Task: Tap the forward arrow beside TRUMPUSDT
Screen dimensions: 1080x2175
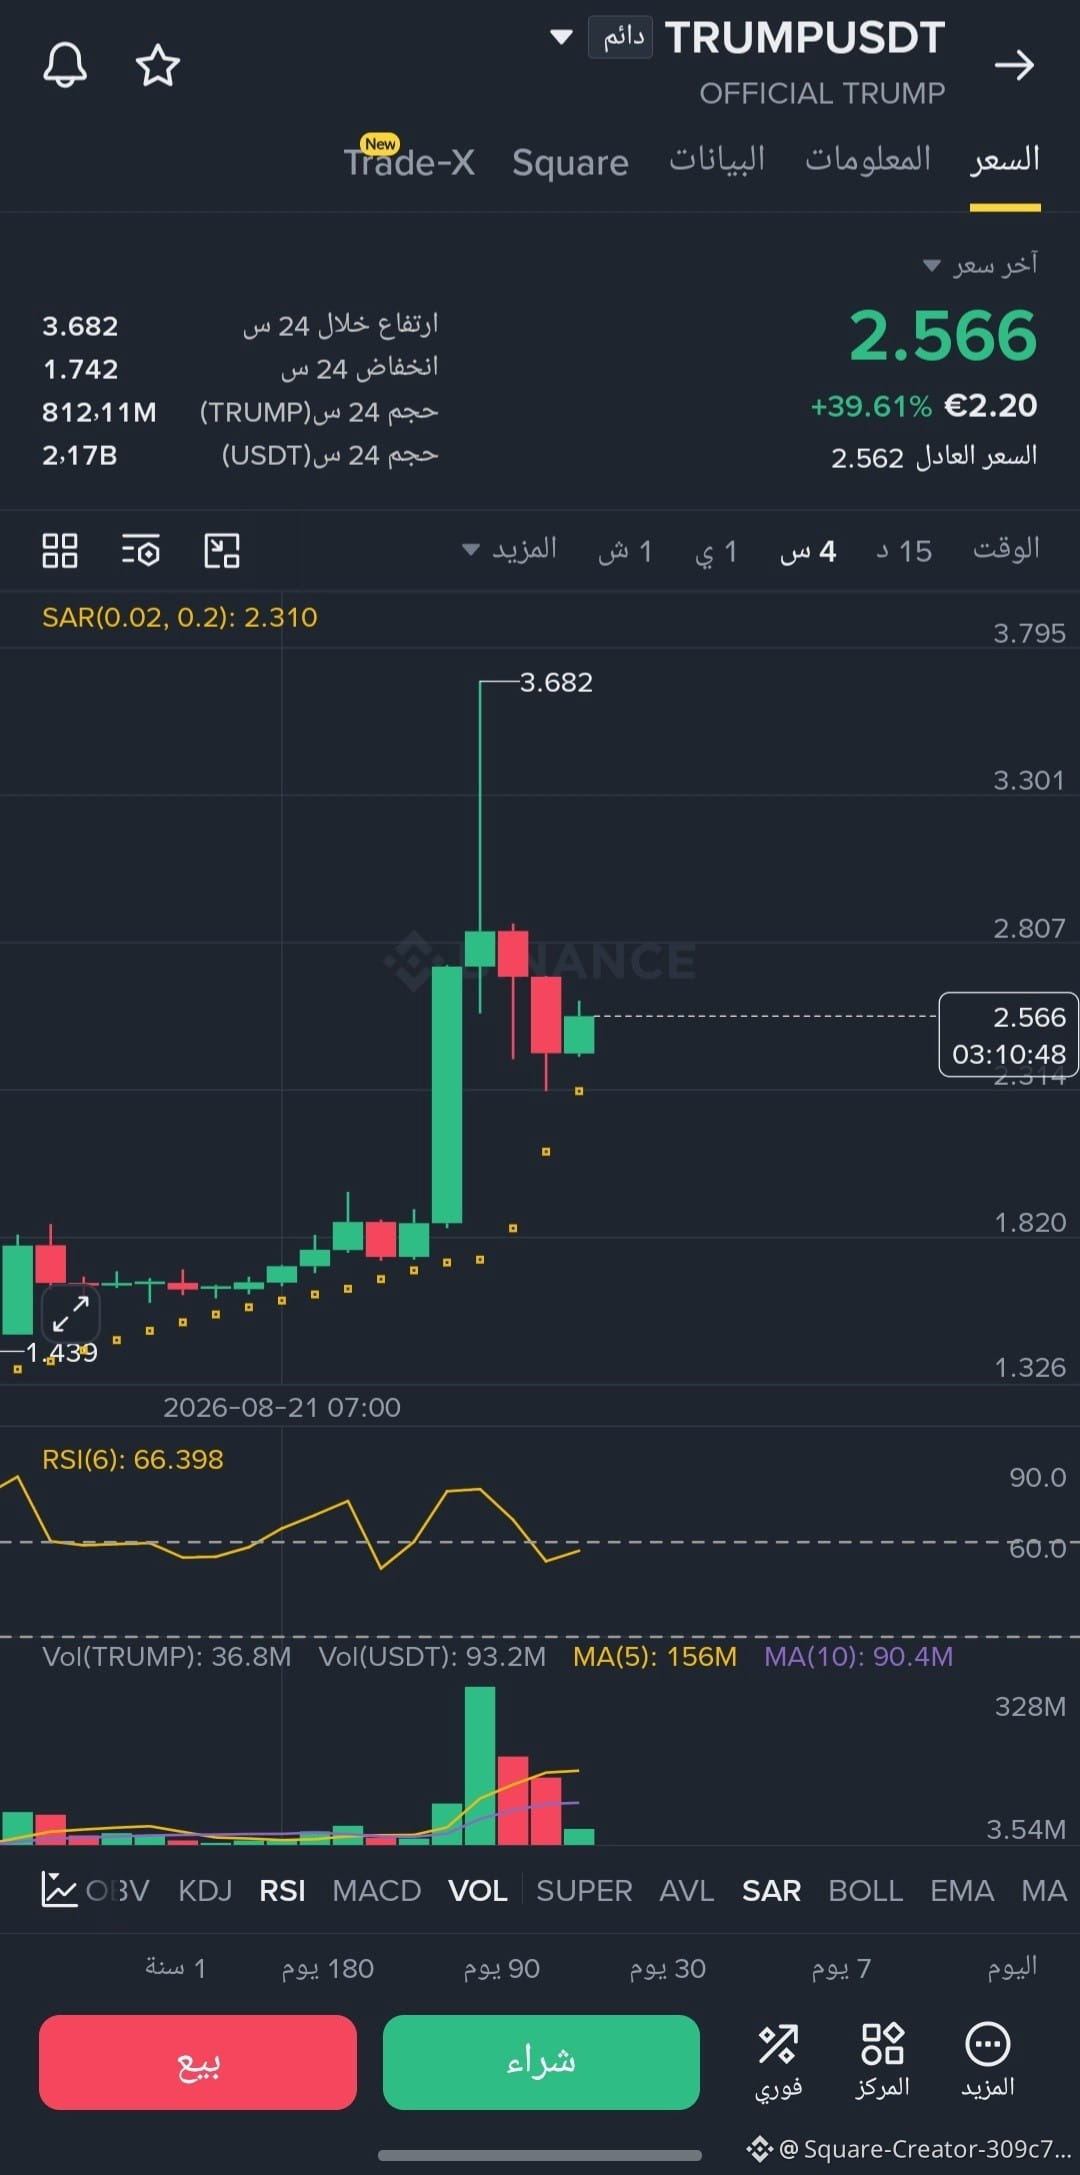Action: [x=1014, y=66]
